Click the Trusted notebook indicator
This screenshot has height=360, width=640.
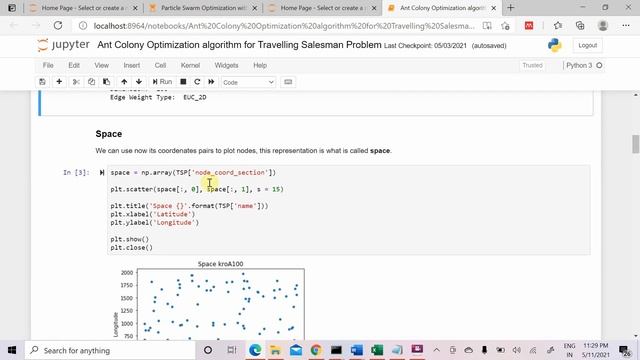click(532, 65)
